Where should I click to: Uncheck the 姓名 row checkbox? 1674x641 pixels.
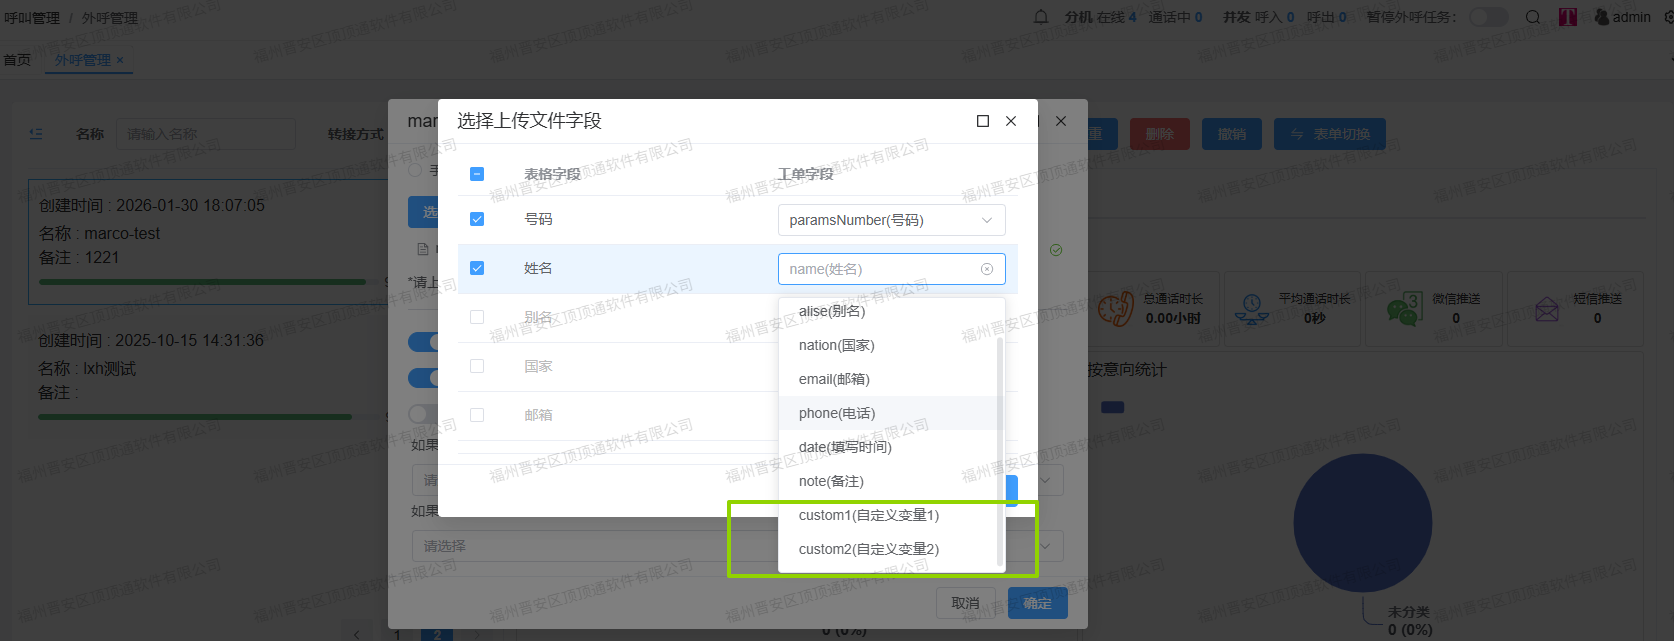click(477, 268)
